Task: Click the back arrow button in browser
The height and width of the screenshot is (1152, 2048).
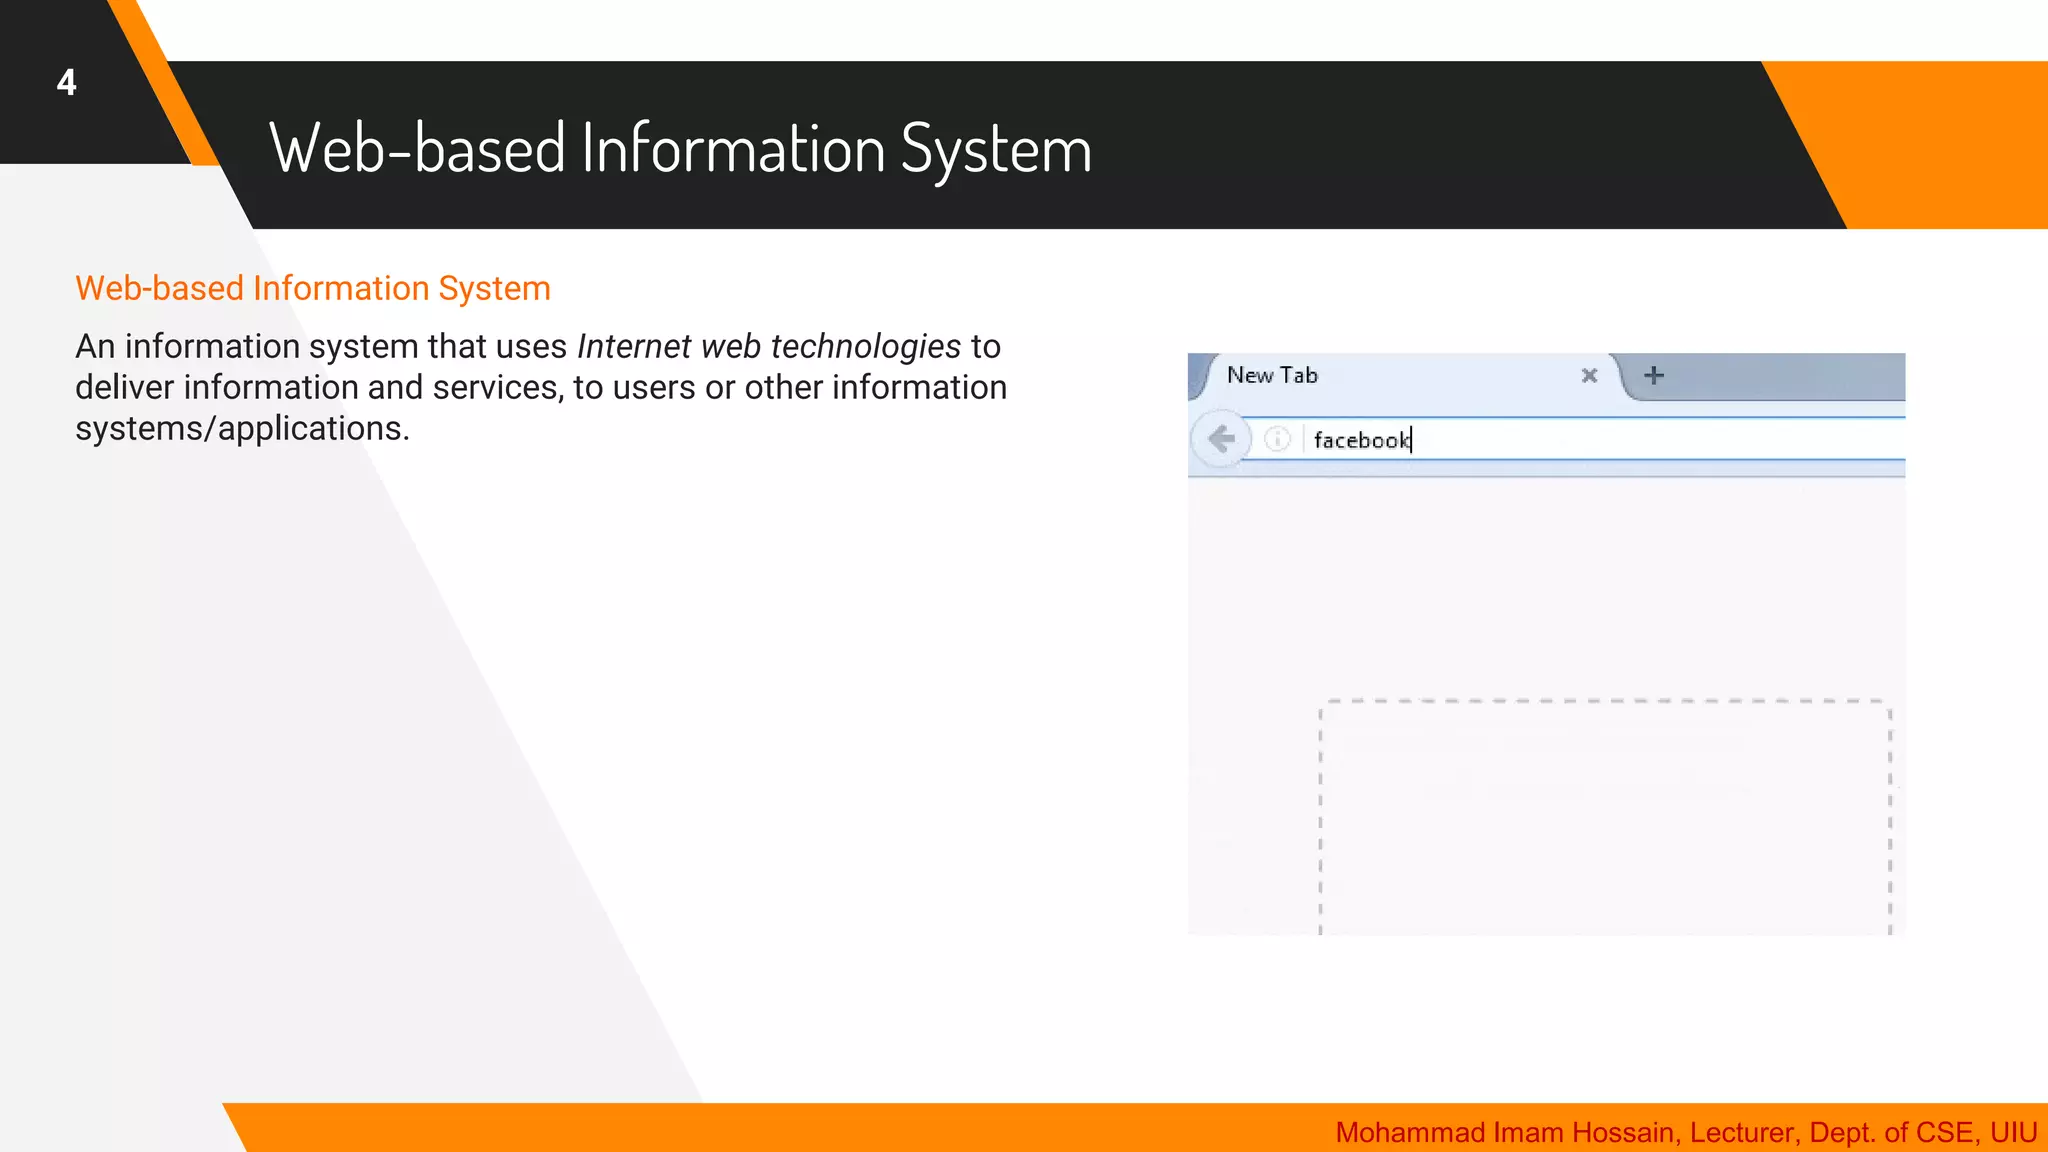Action: 1221,439
